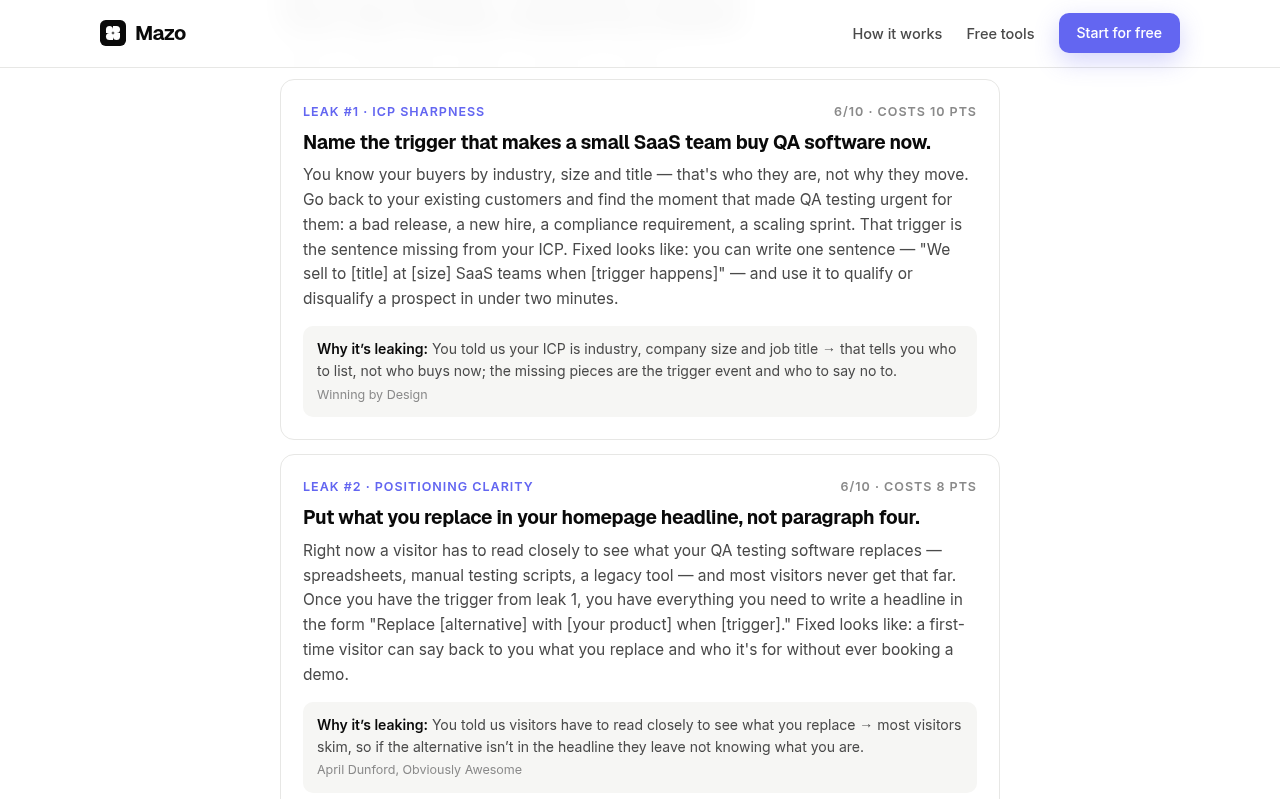Click the Winning by Design source citation
The width and height of the screenshot is (1280, 800).
(372, 395)
